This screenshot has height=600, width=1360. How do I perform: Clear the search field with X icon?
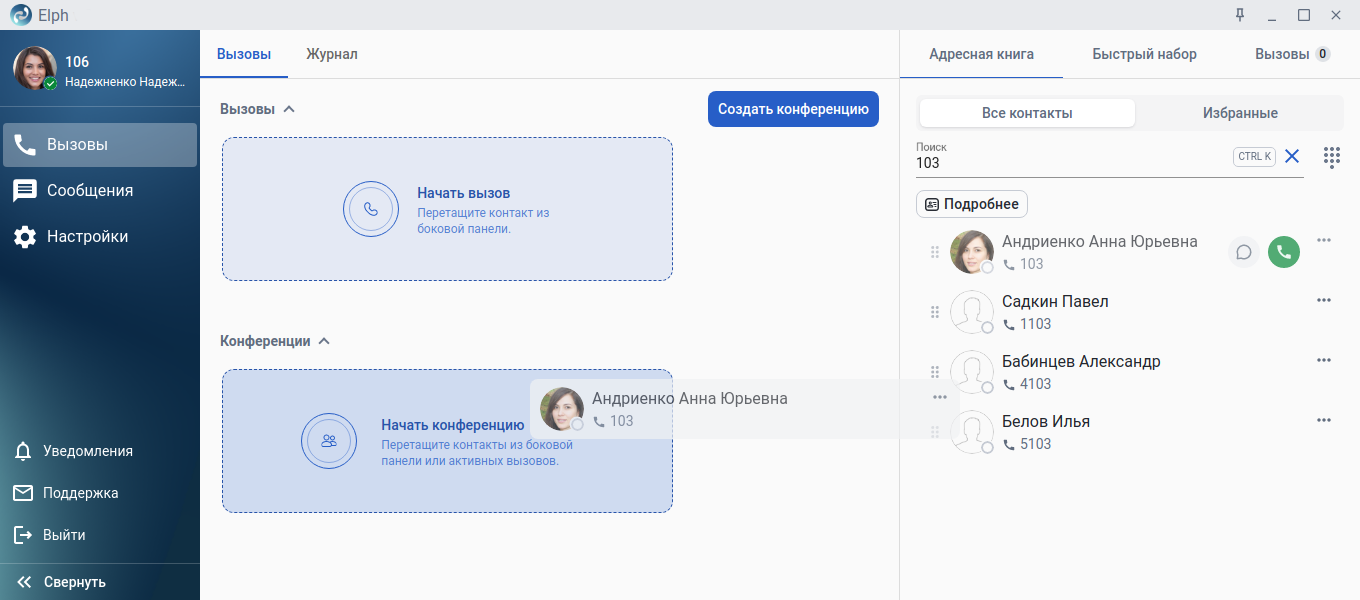tap(1292, 156)
